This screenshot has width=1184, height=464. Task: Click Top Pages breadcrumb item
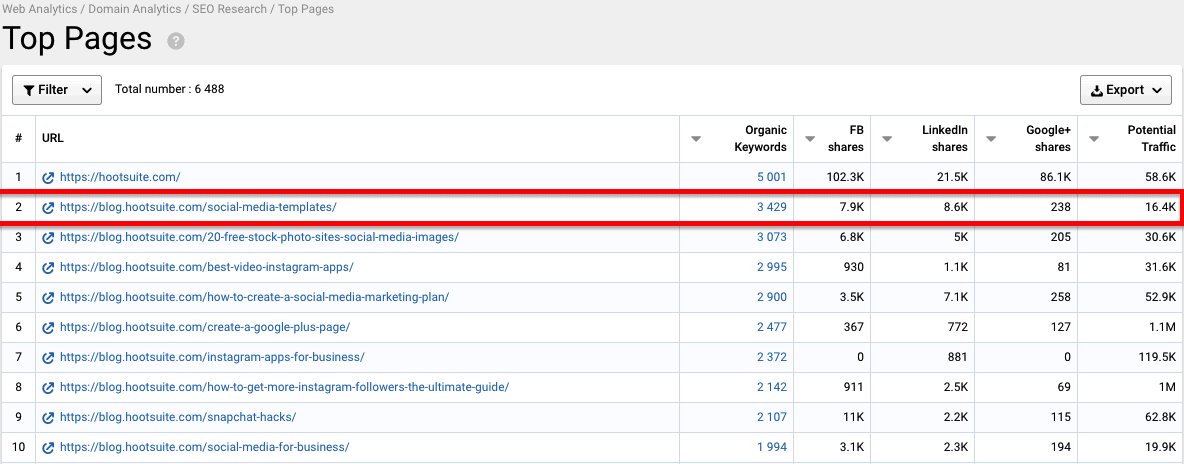[306, 9]
